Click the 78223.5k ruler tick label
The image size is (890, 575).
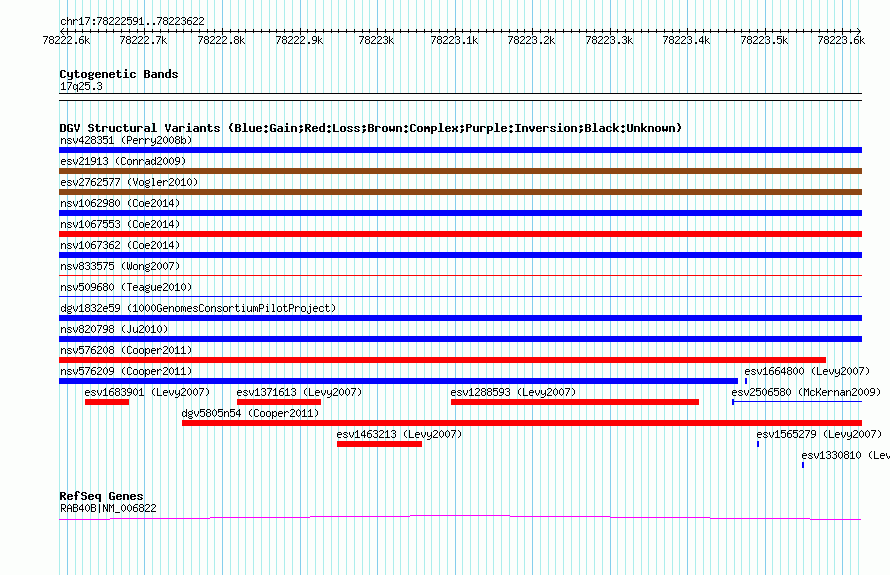(x=764, y=40)
